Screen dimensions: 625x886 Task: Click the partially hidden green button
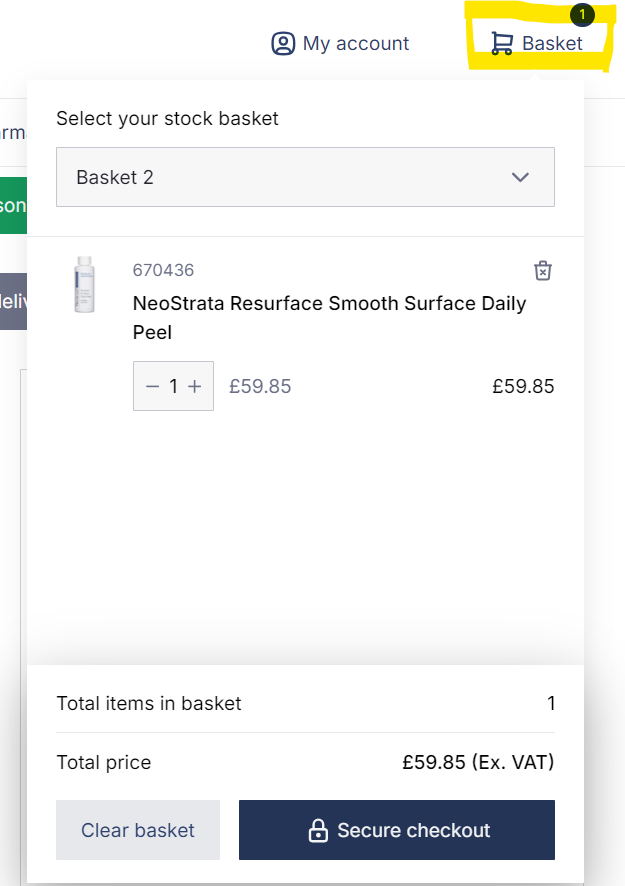point(14,205)
